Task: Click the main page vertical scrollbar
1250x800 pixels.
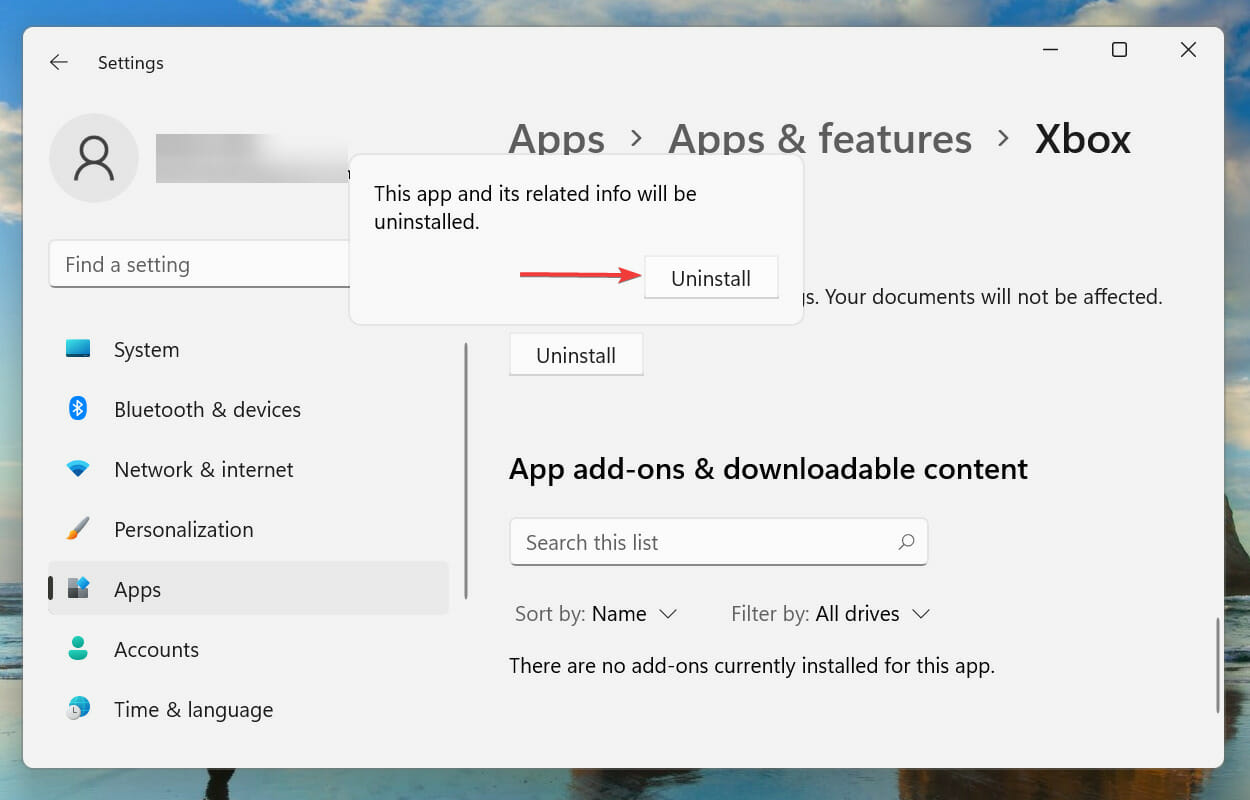Action: point(1217,665)
